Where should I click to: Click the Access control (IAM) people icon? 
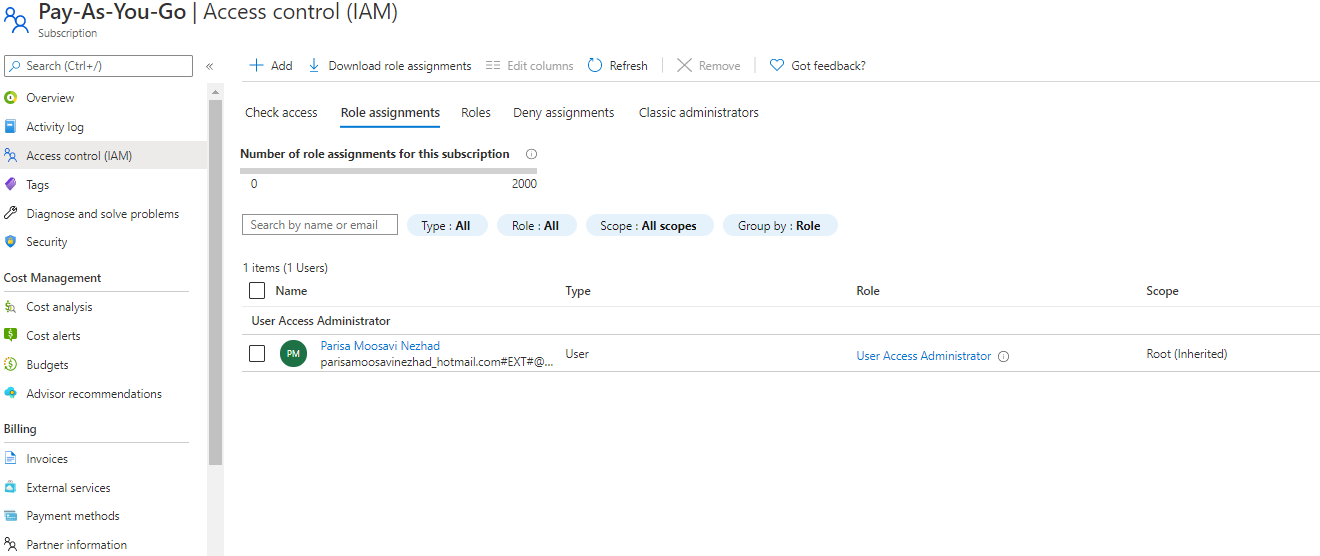tap(11, 156)
